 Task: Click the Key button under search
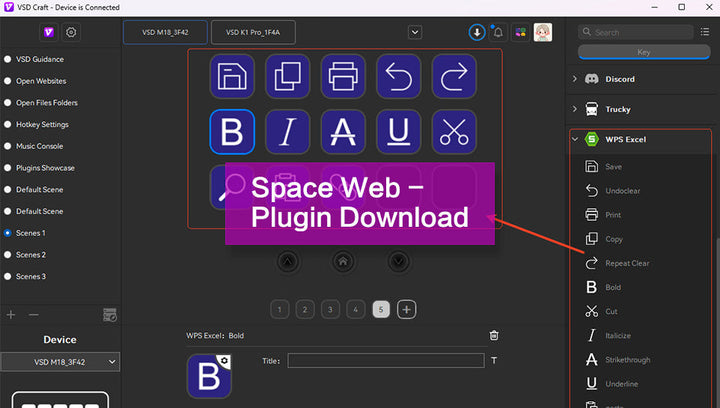point(644,52)
